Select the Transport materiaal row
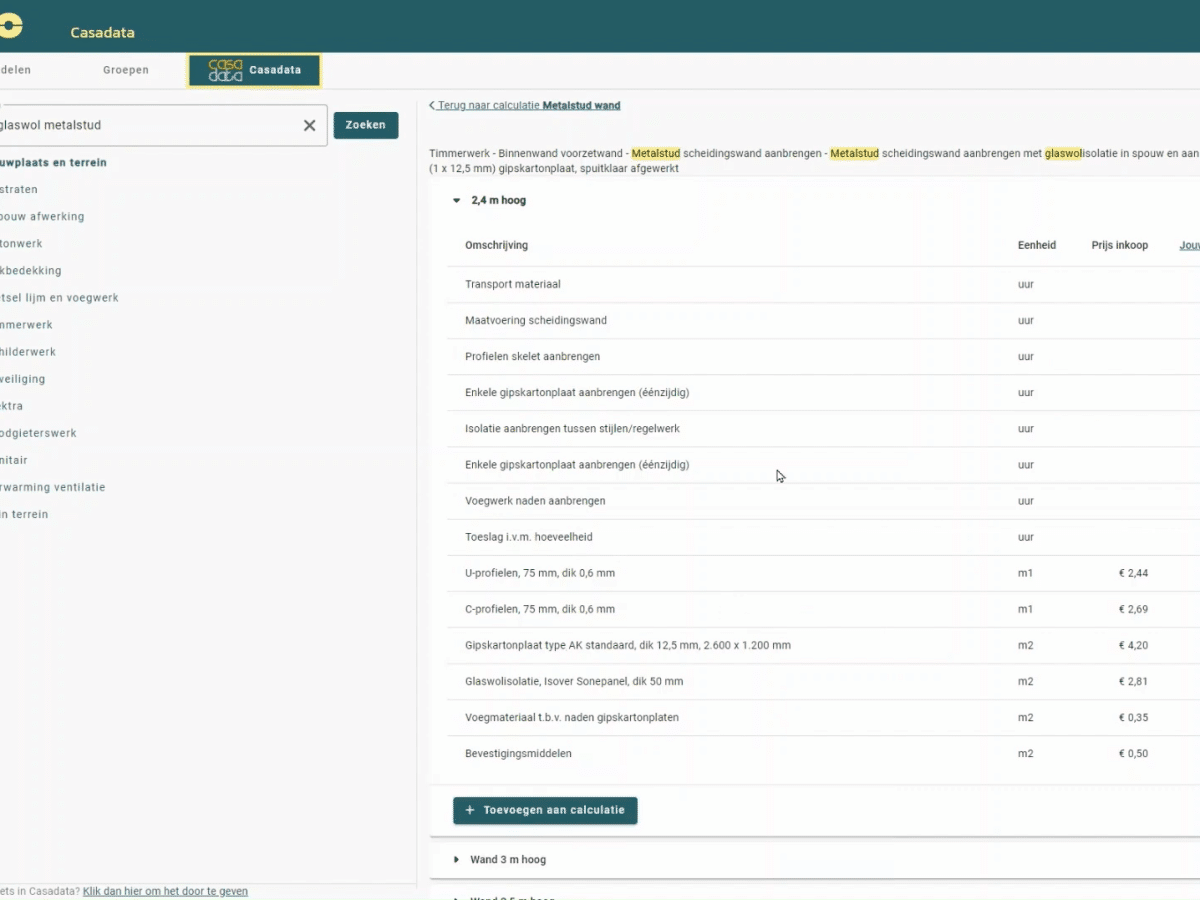 click(x=824, y=285)
